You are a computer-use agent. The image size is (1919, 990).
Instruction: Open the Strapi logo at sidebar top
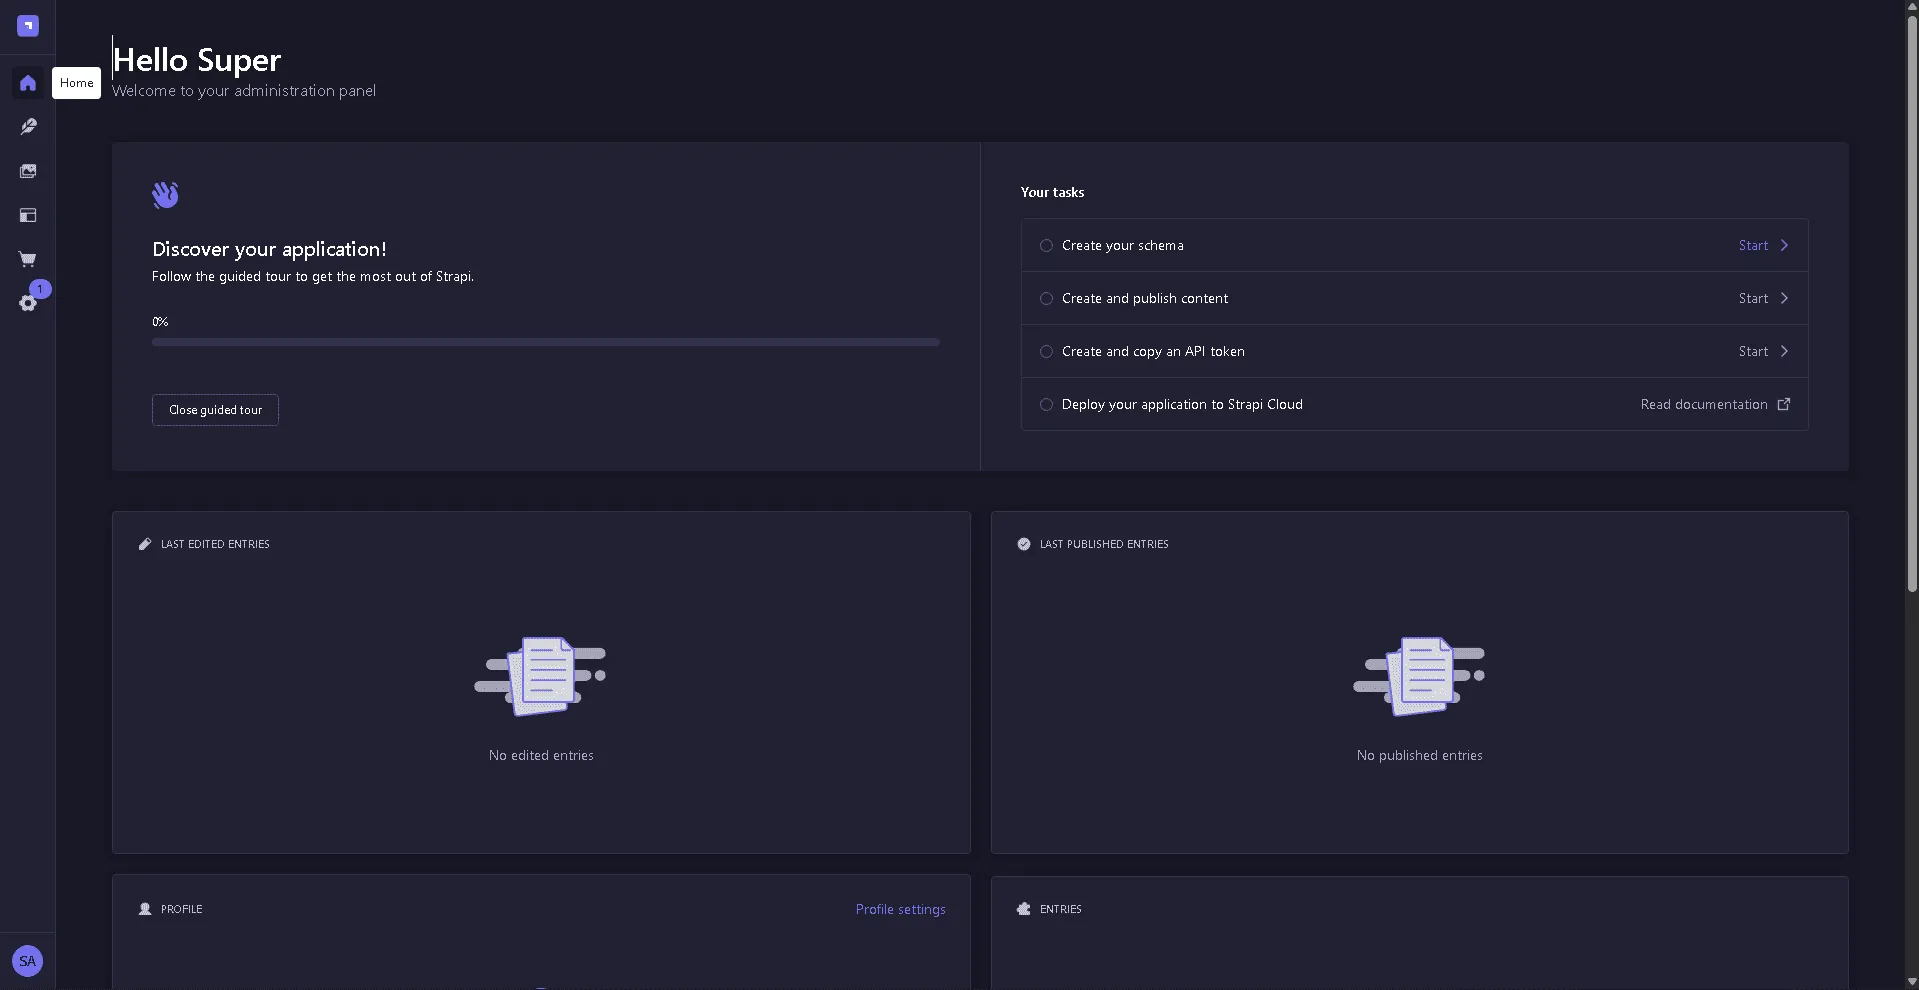pyautogui.click(x=28, y=26)
